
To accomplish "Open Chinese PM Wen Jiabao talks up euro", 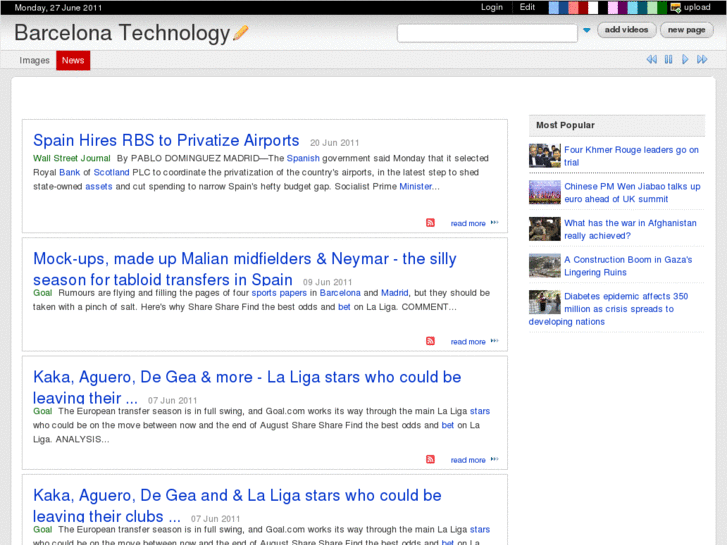I will (x=632, y=192).
